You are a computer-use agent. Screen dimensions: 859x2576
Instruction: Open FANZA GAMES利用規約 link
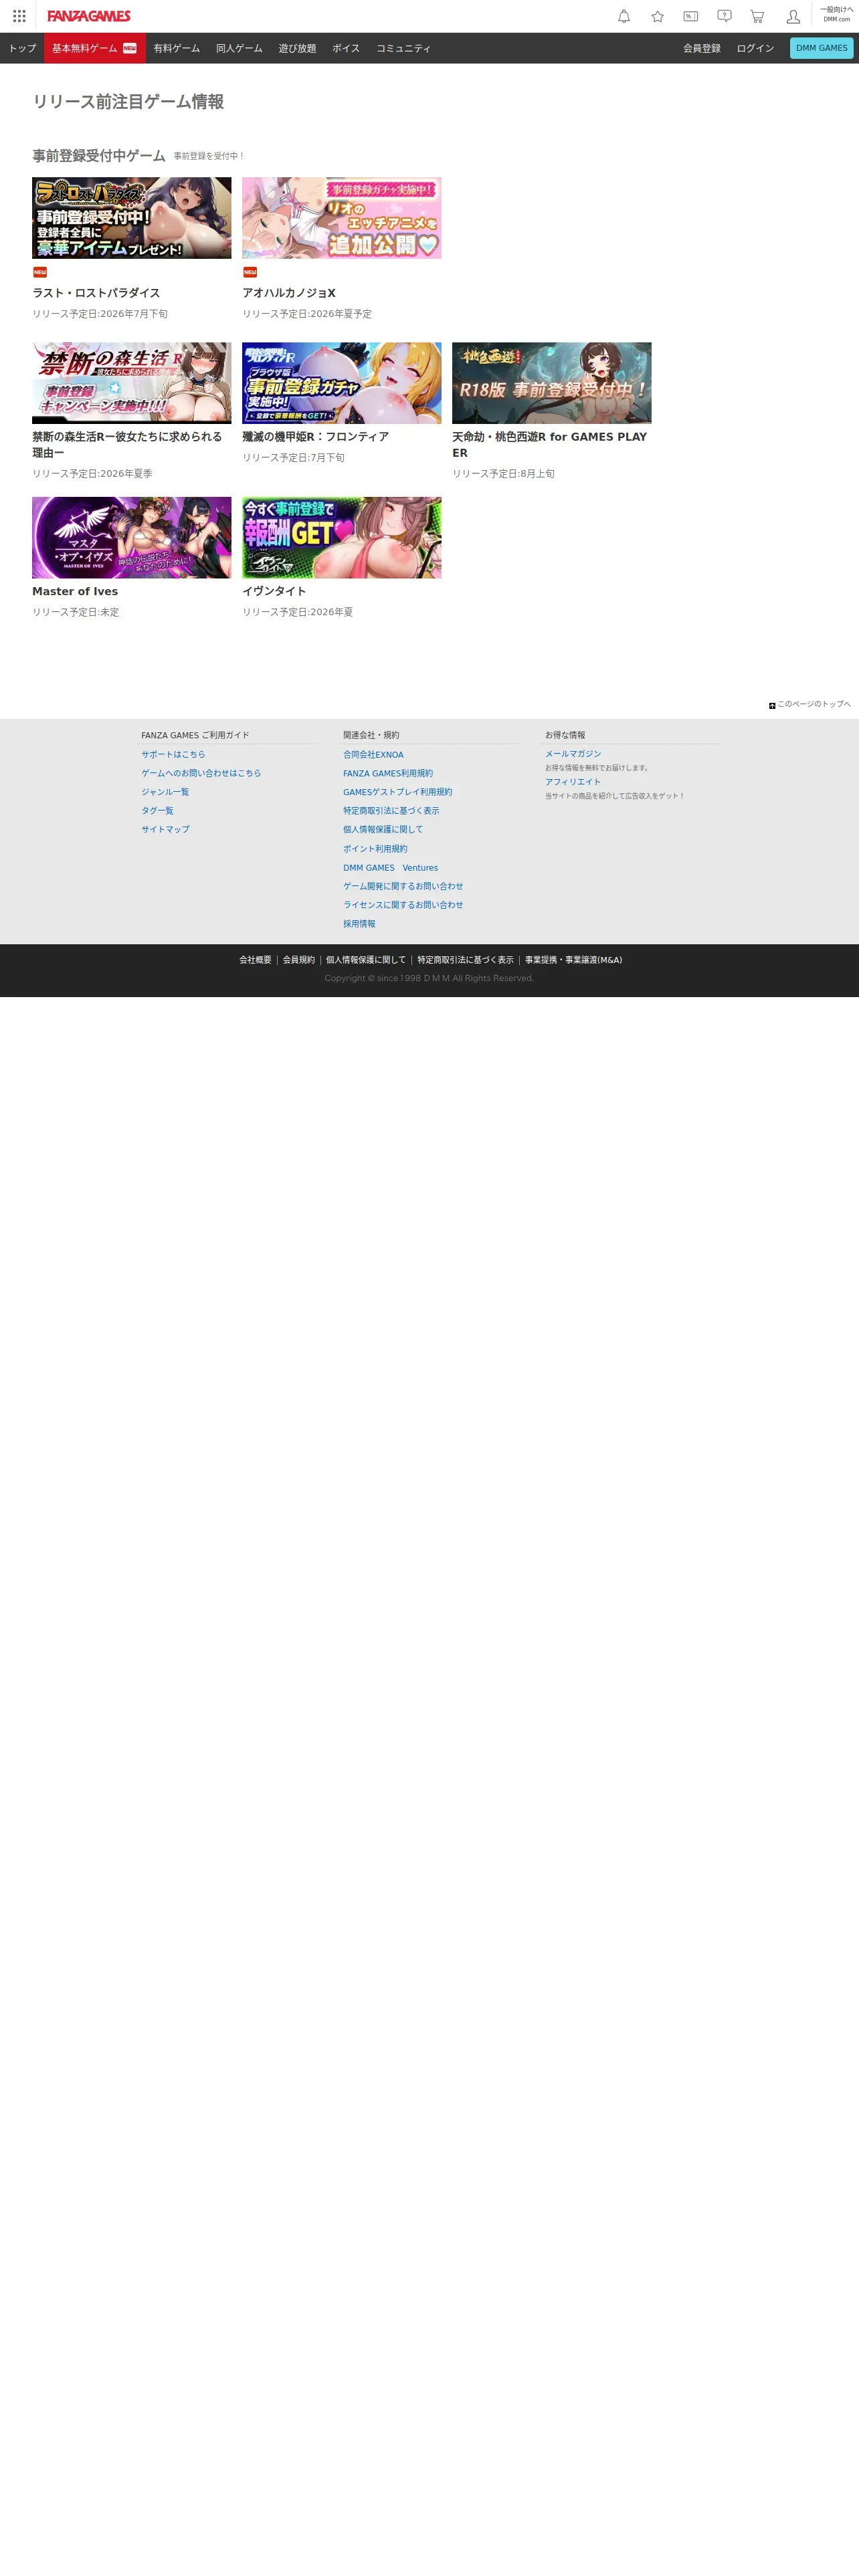(388, 773)
